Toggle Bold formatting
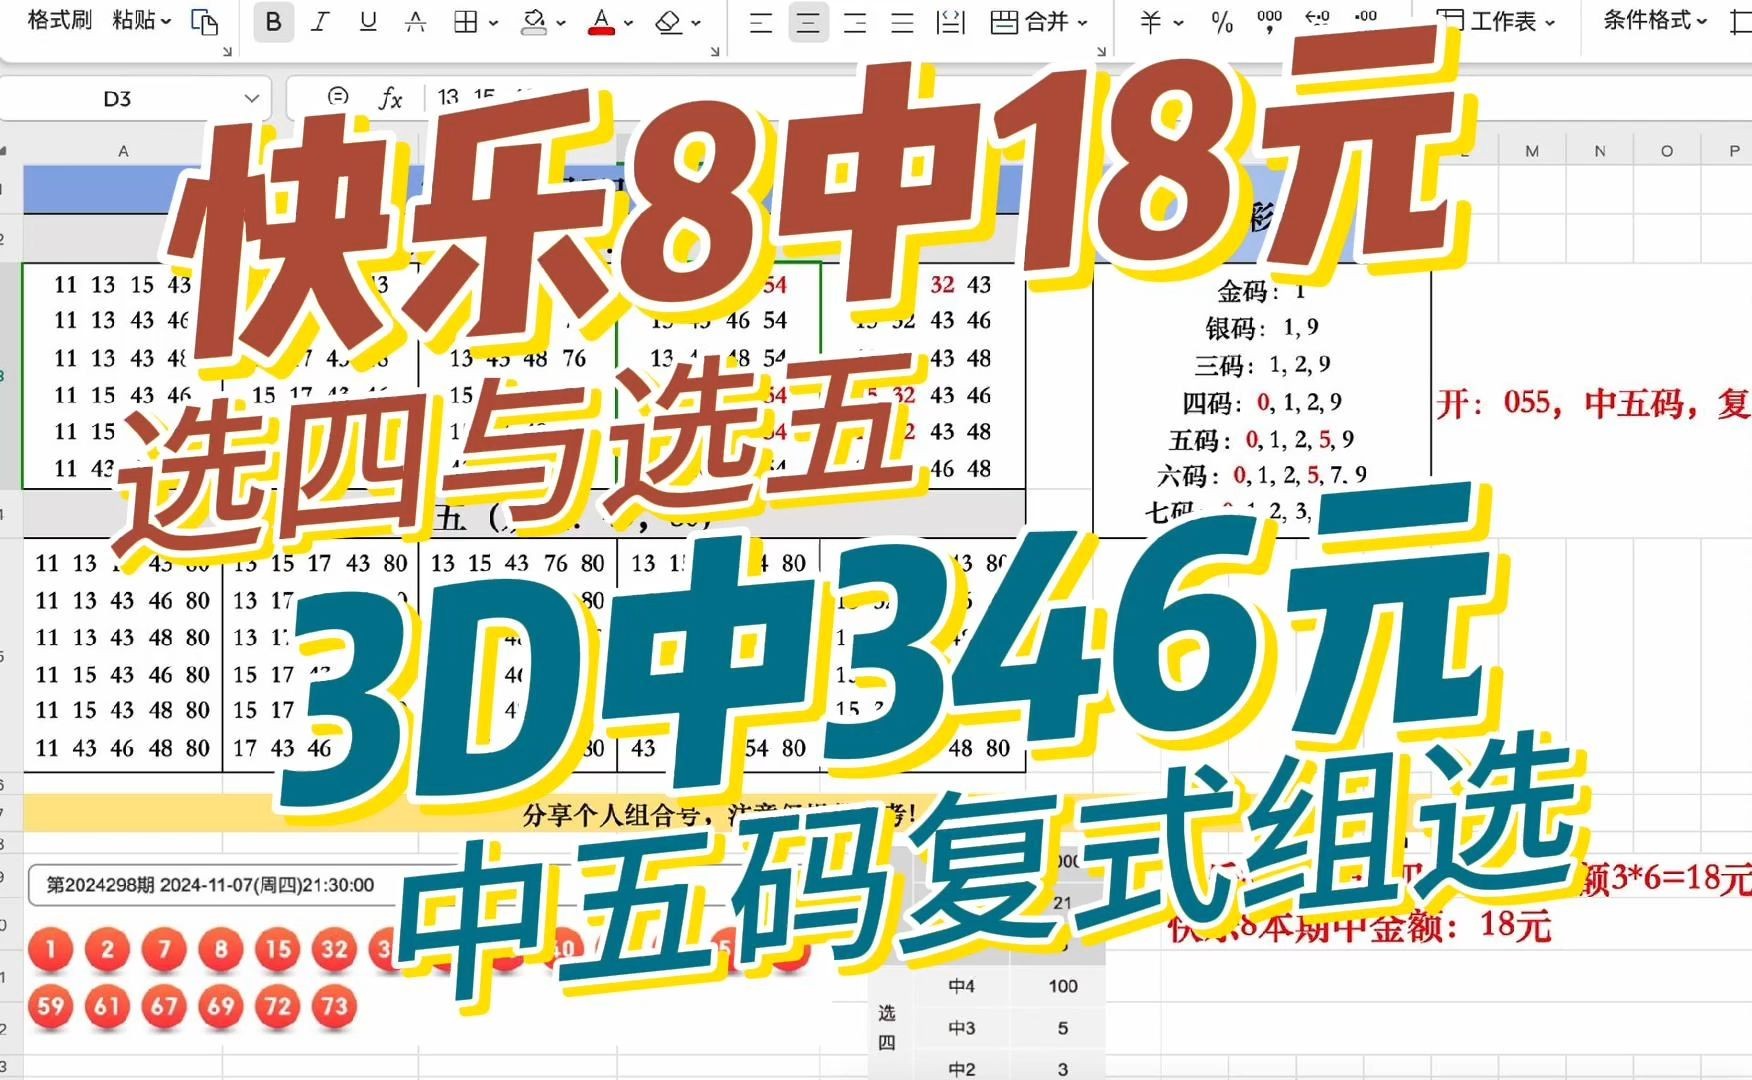This screenshot has width=1752, height=1080. point(274,22)
